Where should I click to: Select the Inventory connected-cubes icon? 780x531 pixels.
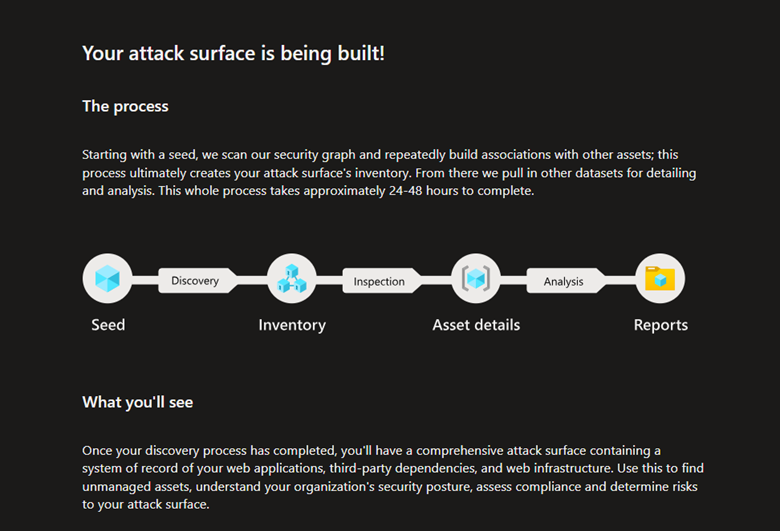pyautogui.click(x=292, y=278)
